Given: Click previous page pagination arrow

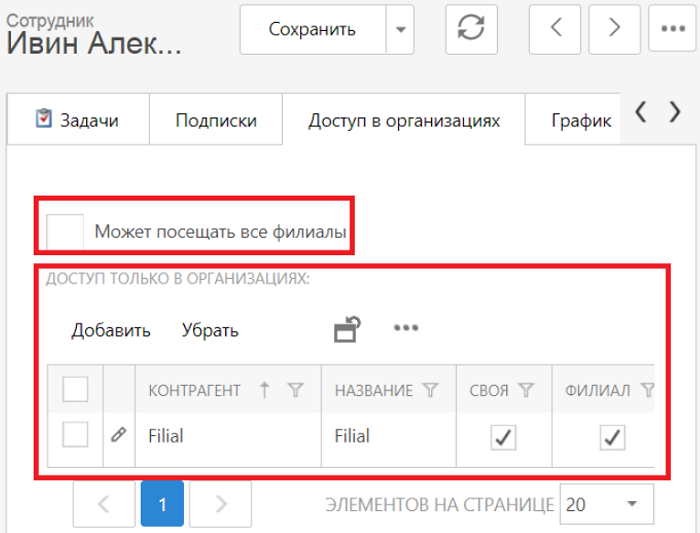Looking at the screenshot, I should (104, 504).
